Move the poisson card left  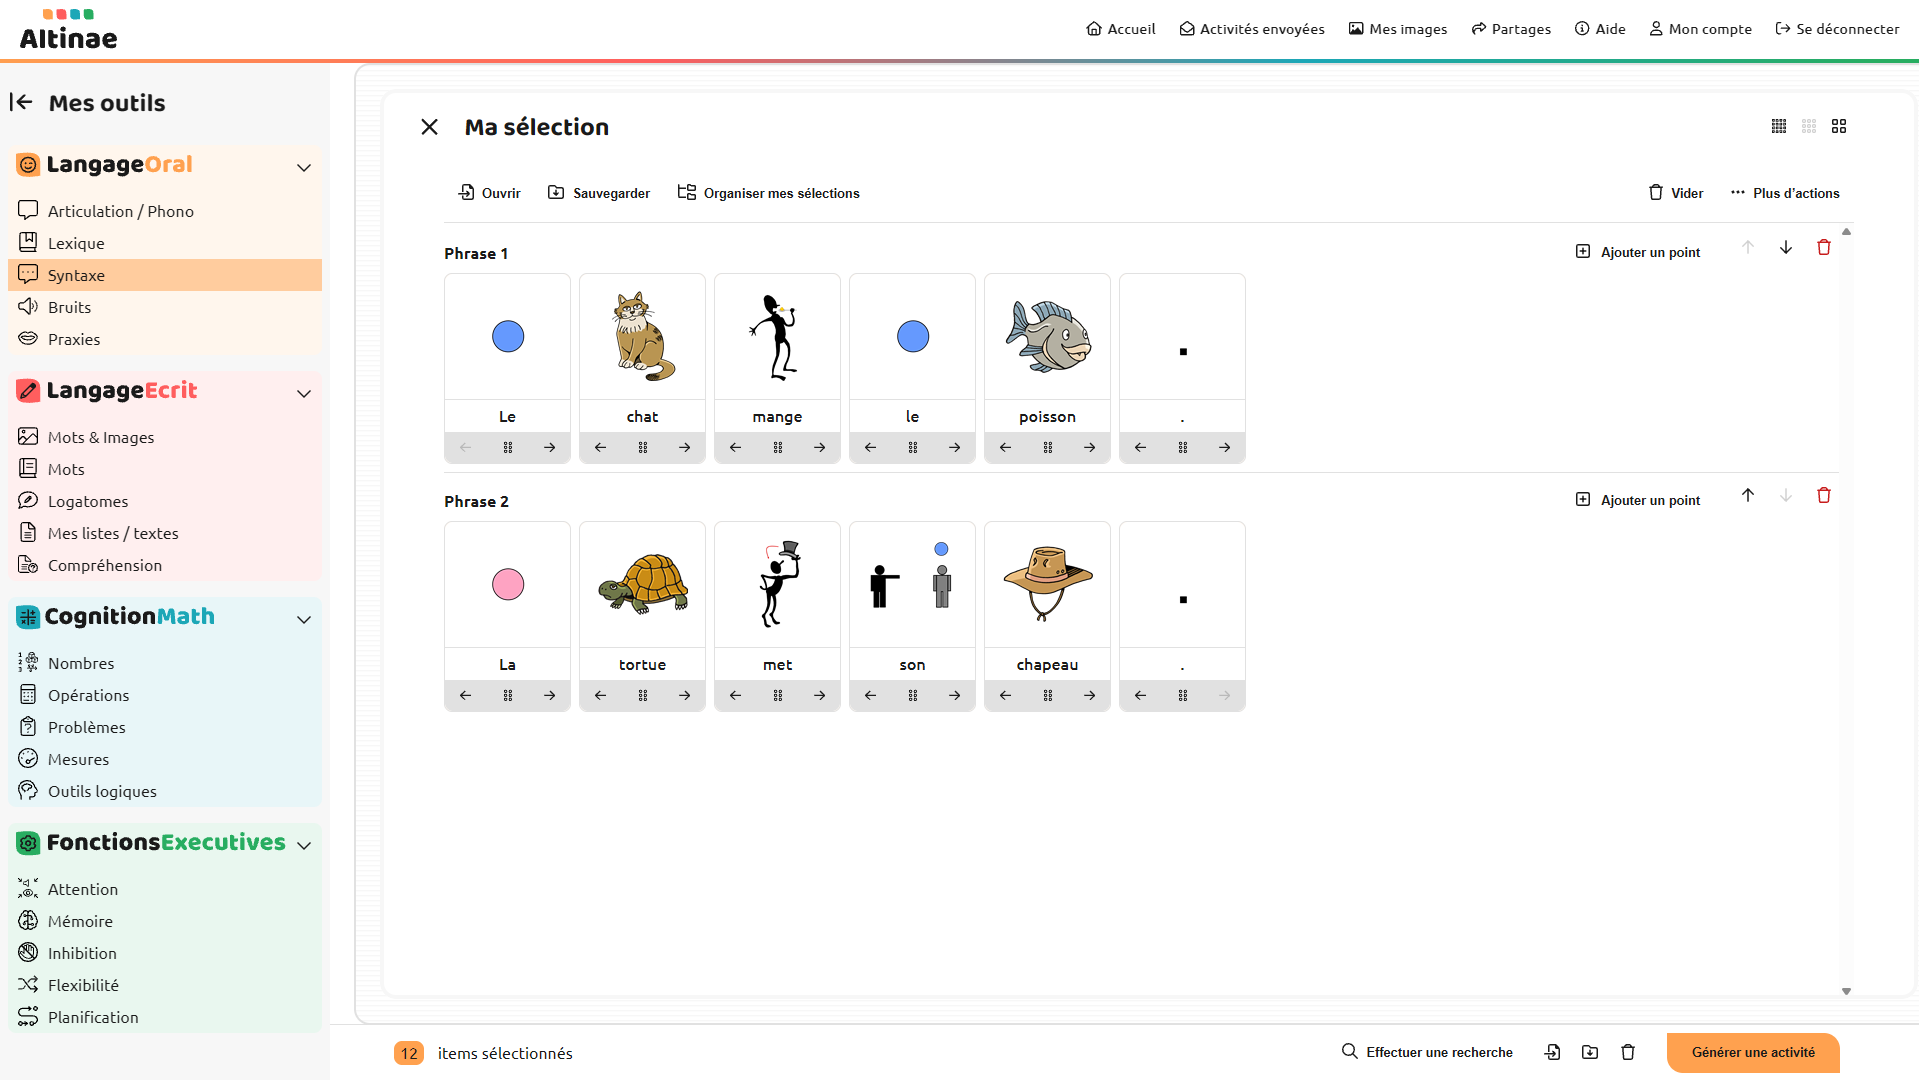tap(1005, 448)
